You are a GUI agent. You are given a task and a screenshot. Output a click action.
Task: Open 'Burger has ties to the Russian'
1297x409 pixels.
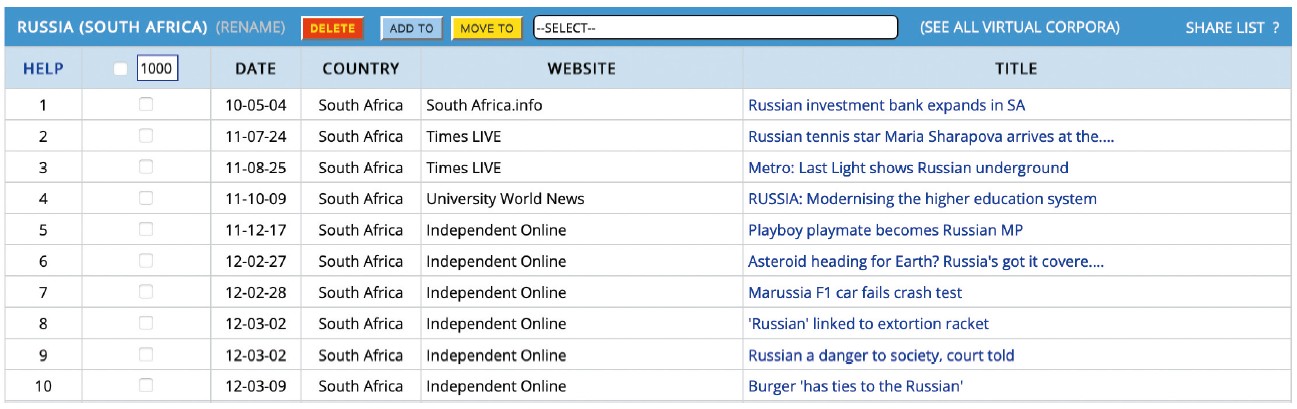click(x=855, y=386)
